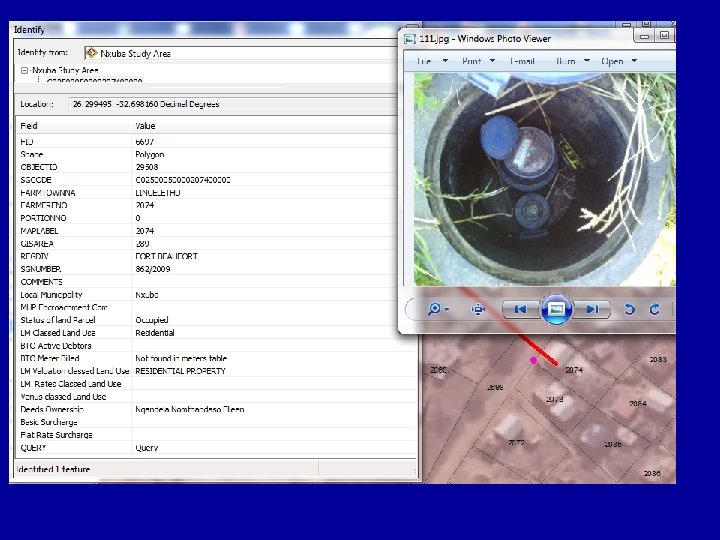Expand the Print dropdown arrow
The height and width of the screenshot is (540, 720).
tap(492, 61)
